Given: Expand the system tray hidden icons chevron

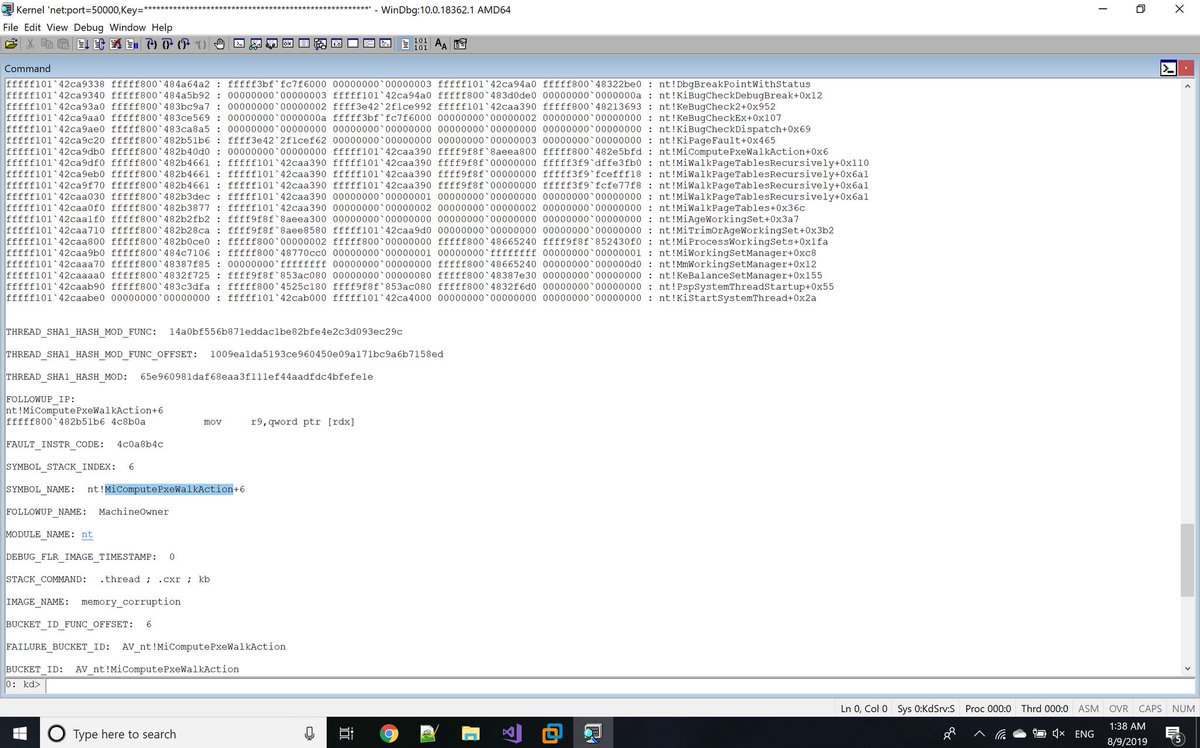Looking at the screenshot, I should tap(978, 733).
